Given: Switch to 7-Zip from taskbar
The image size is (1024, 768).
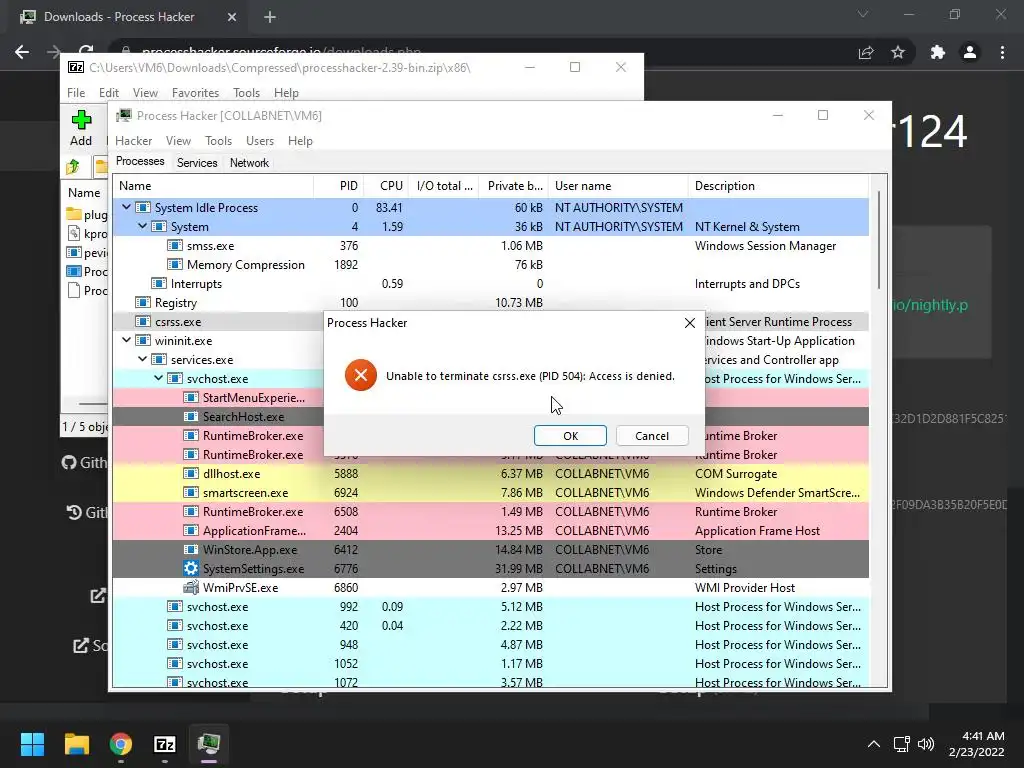Looking at the screenshot, I should (165, 744).
